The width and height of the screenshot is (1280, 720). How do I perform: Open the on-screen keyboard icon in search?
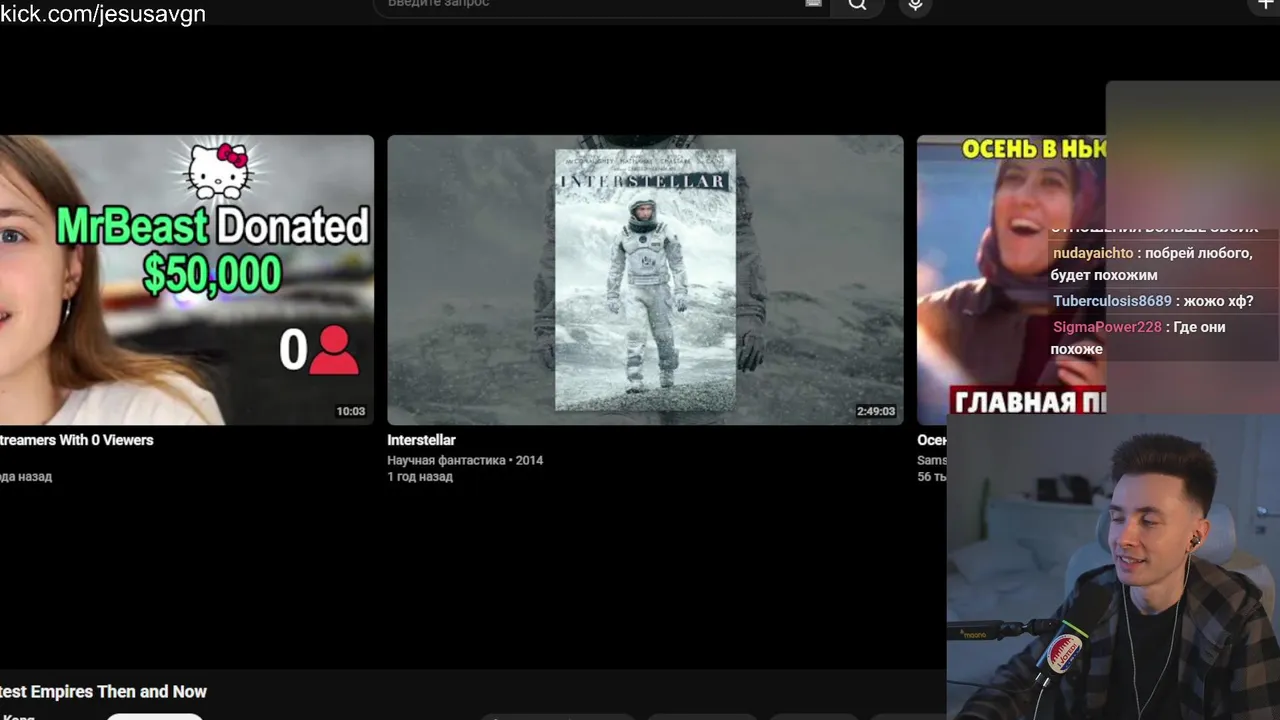click(x=813, y=4)
